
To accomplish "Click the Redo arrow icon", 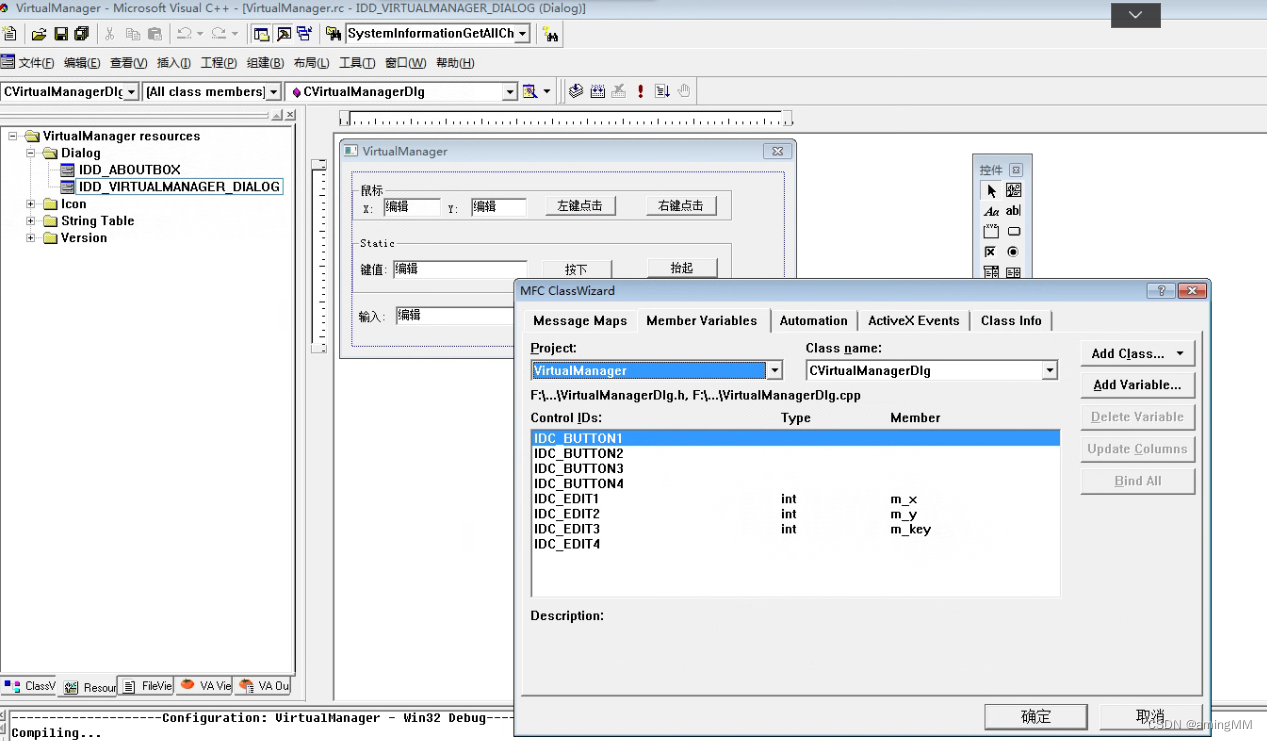I will pos(218,34).
